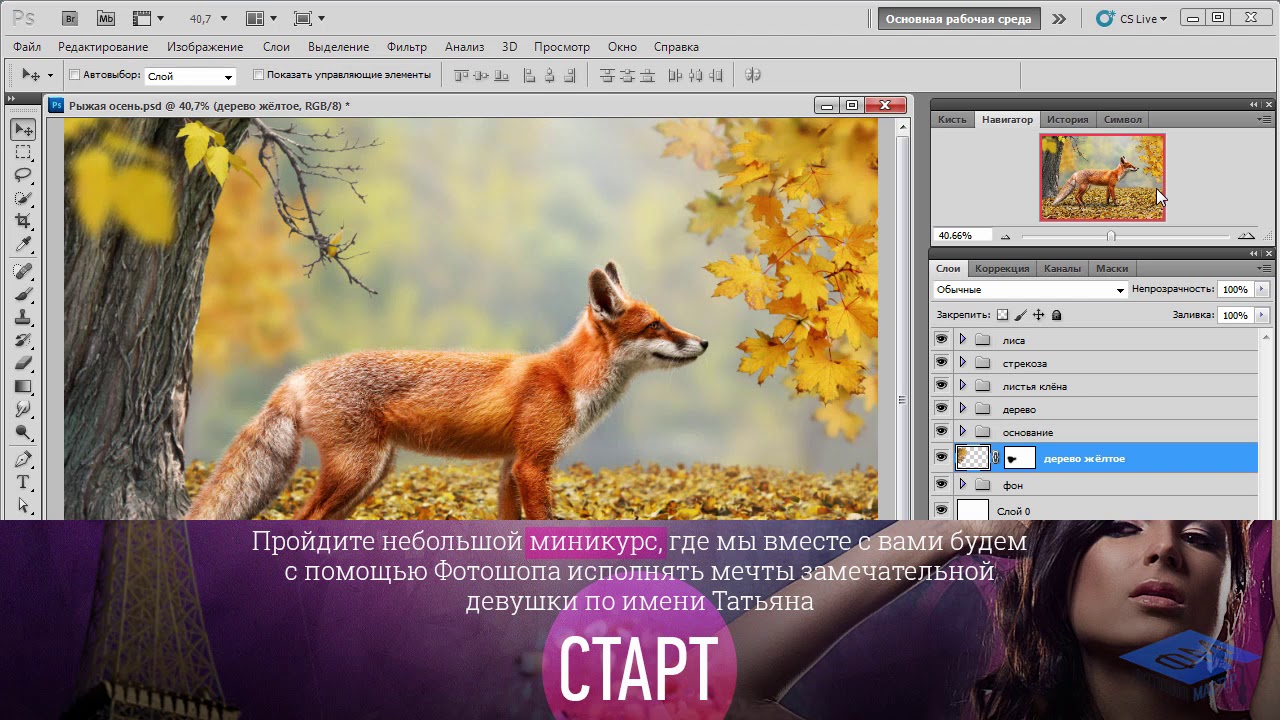Hide the стрекоза layer group
This screenshot has height=720, width=1280.
(941, 362)
